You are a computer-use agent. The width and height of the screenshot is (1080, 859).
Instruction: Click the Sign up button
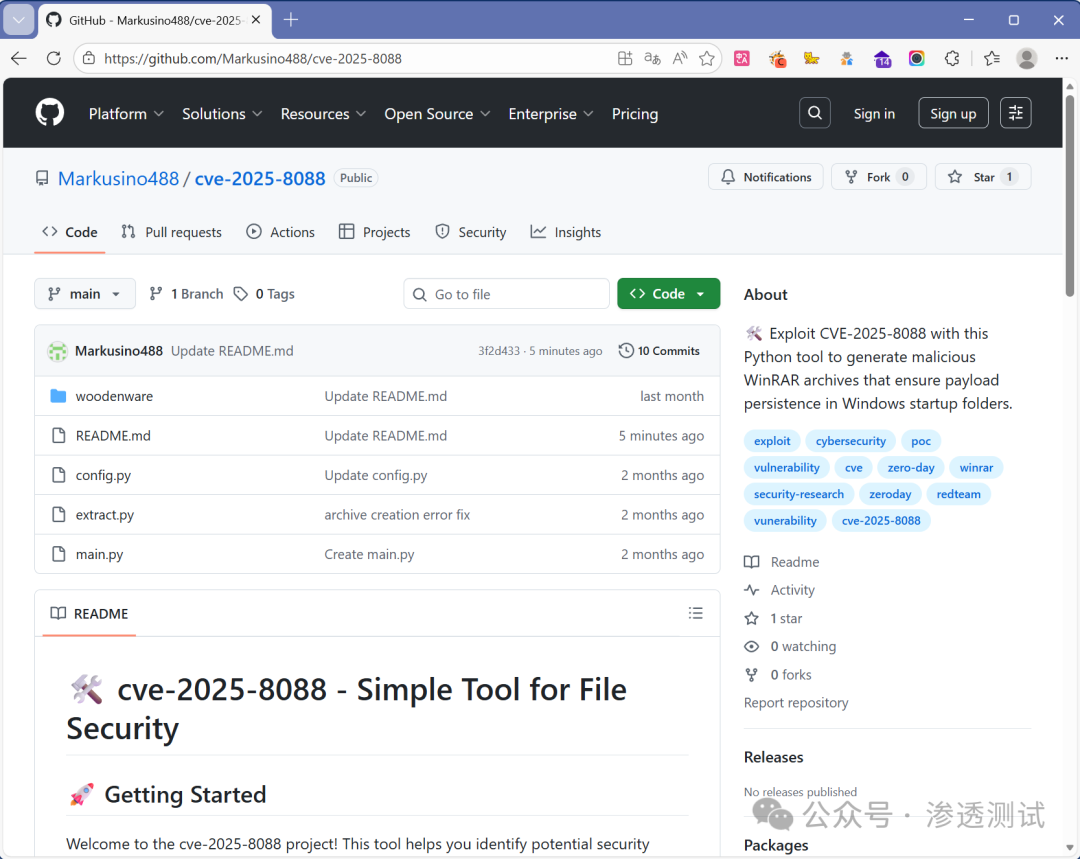[952, 112]
